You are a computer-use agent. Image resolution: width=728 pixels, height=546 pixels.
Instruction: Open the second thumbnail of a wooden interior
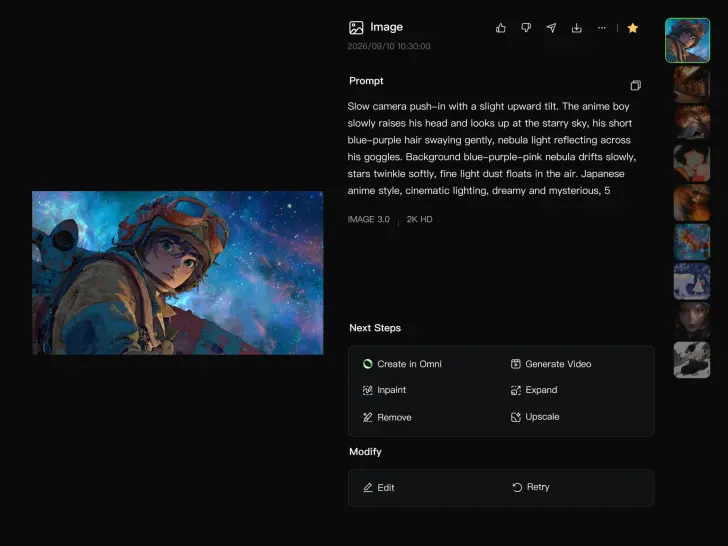tap(692, 84)
